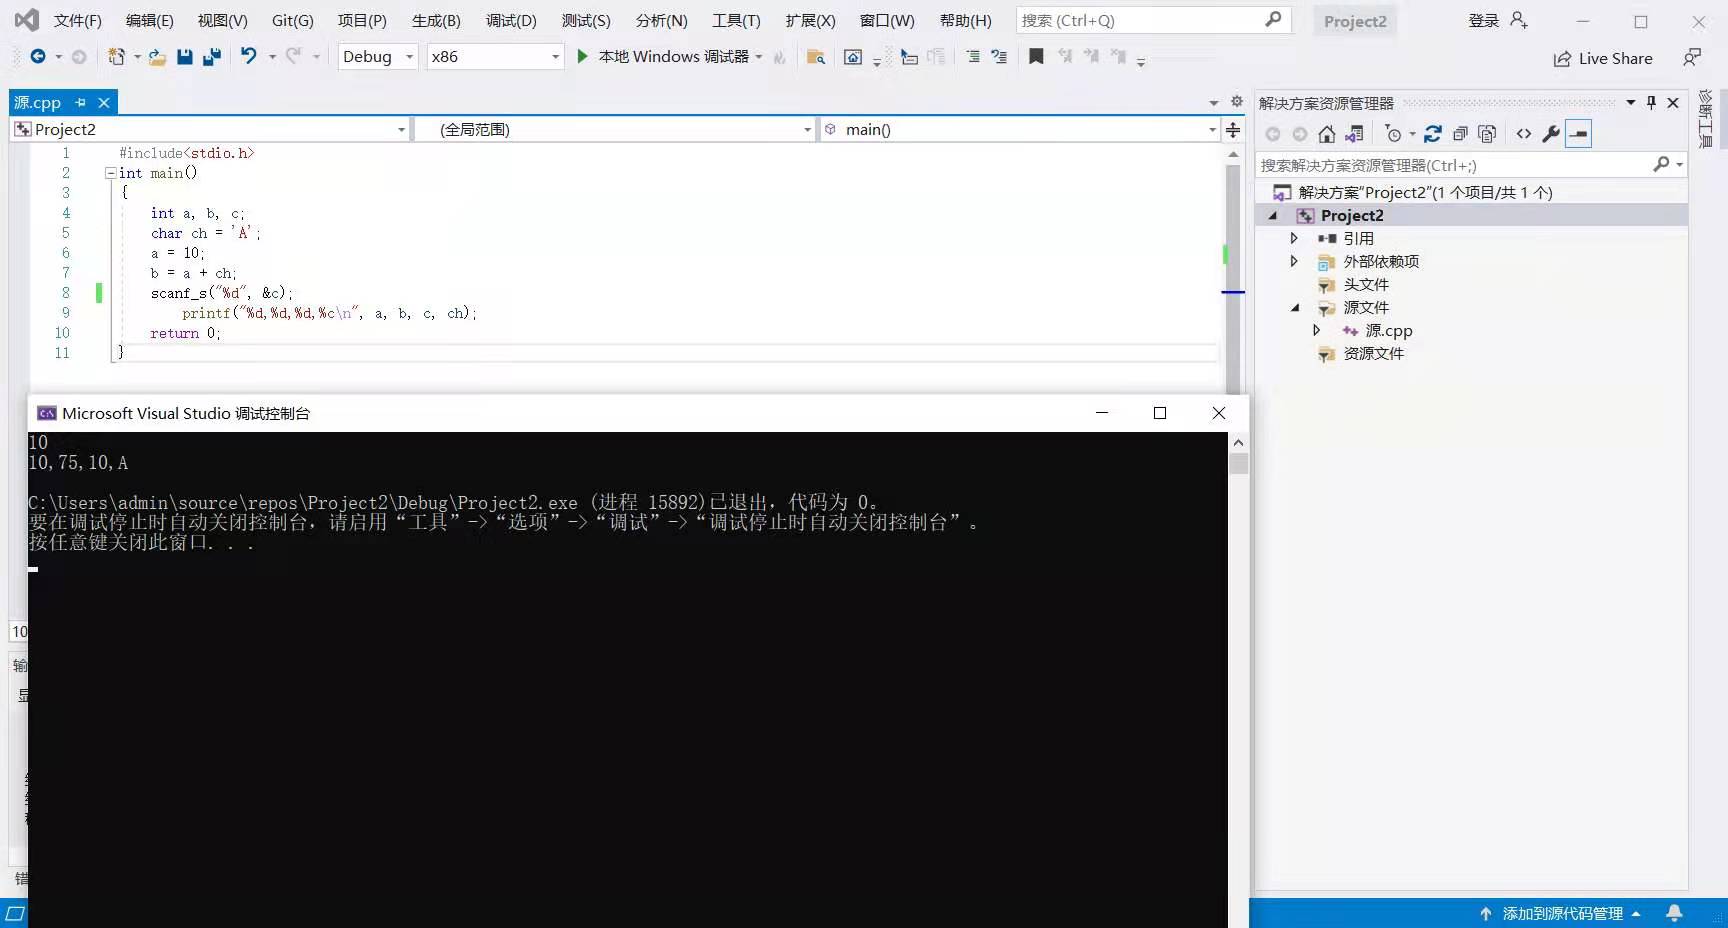Screen dimensions: 1728x928
Task: Open Properties with the wrench icon
Action: click(x=1551, y=134)
